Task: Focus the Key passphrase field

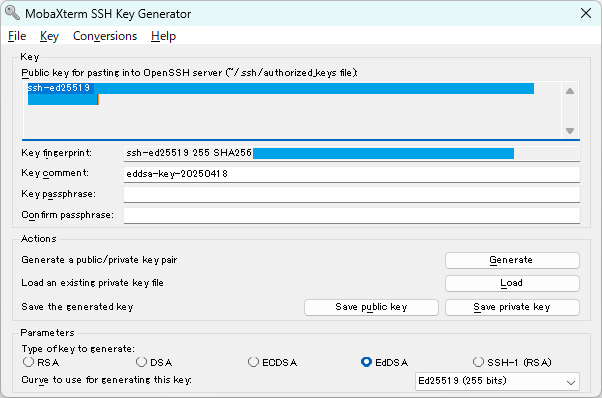Action: [x=352, y=194]
